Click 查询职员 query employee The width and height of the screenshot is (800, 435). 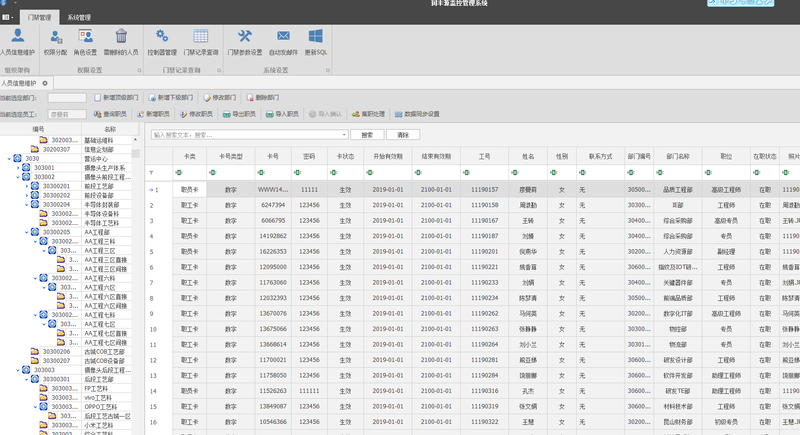tap(110, 114)
